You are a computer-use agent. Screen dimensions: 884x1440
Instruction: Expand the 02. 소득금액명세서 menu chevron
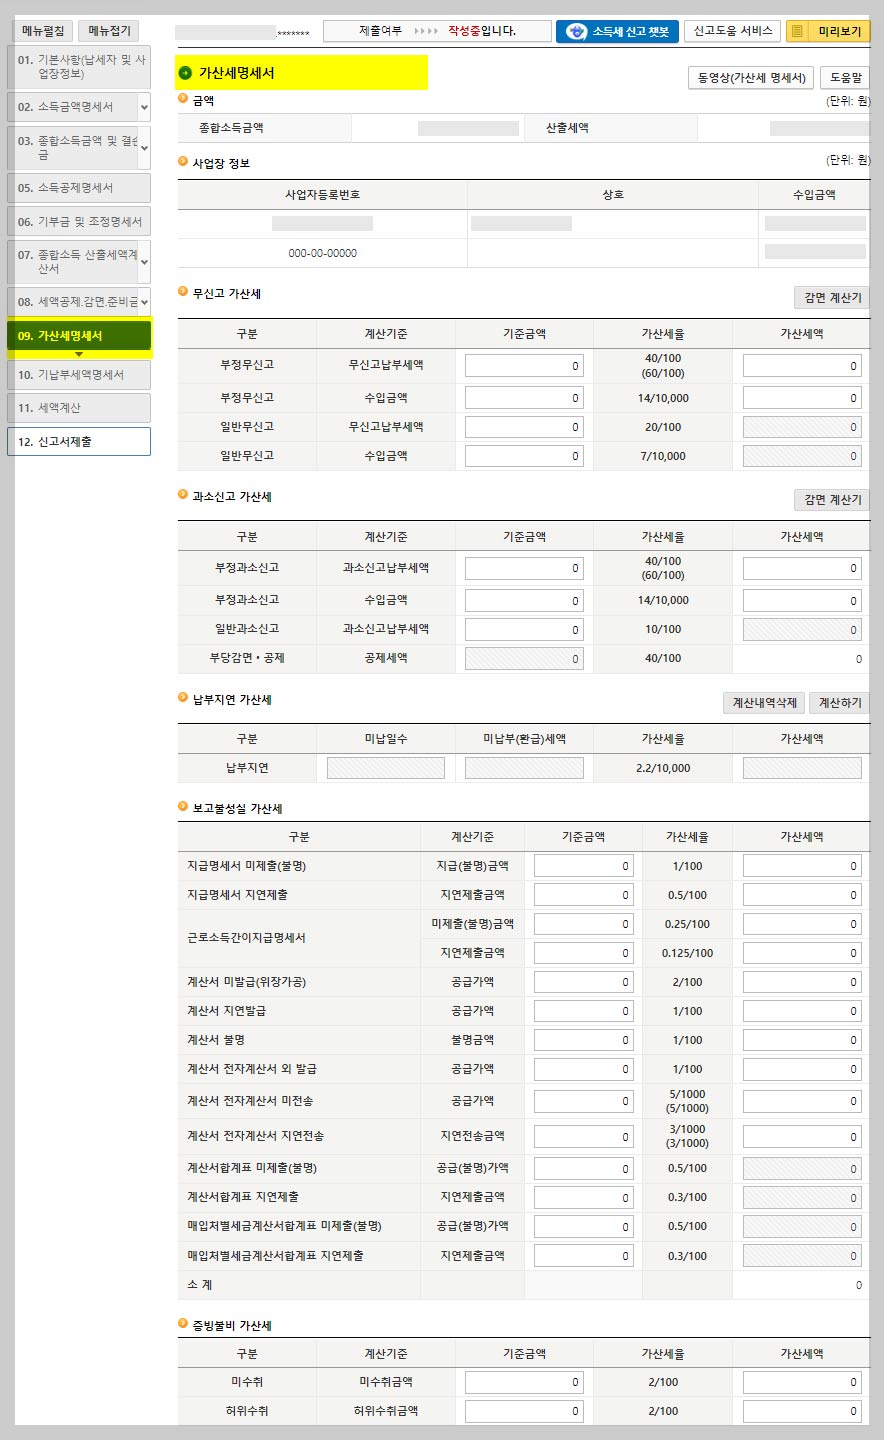(144, 107)
